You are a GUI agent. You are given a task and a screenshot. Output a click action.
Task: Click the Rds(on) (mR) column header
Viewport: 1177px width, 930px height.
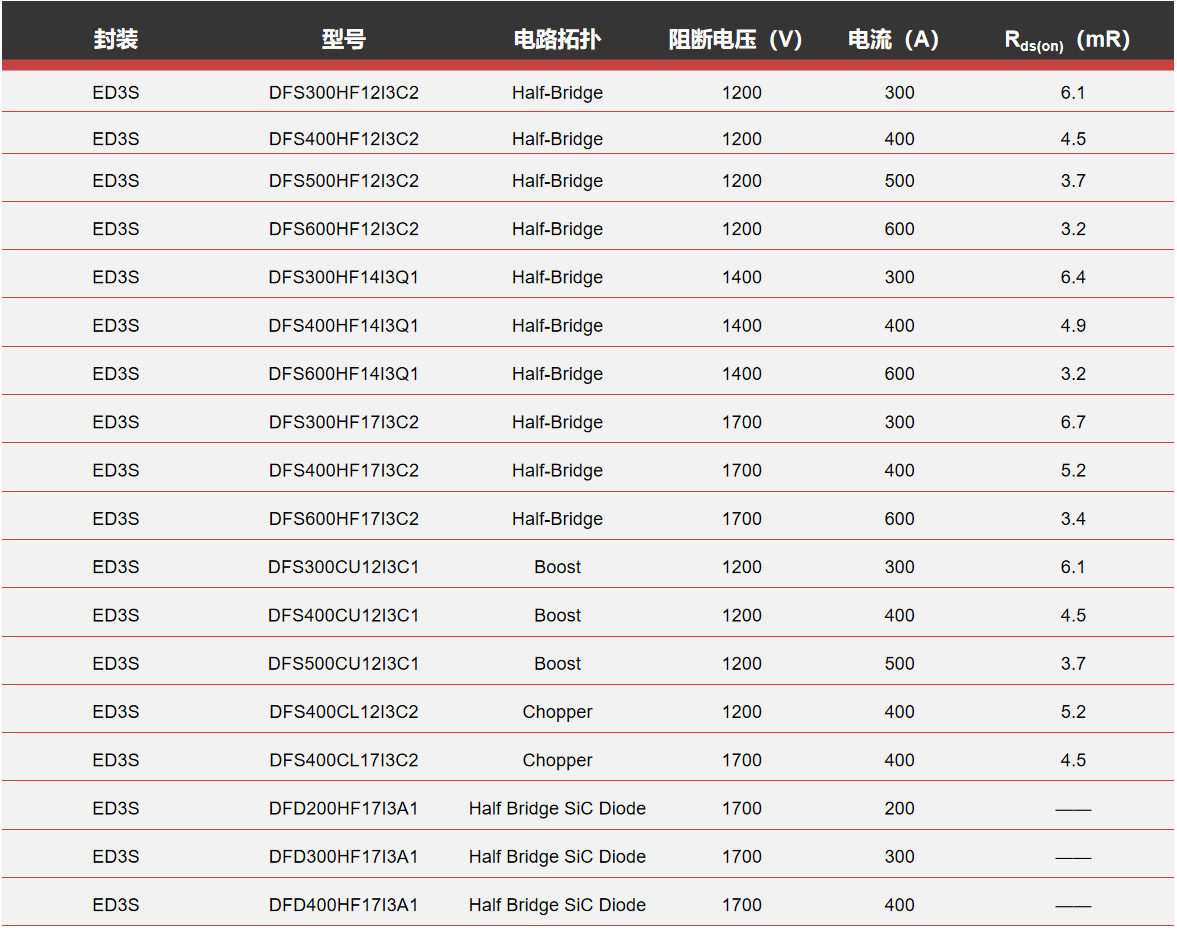(x=1067, y=40)
